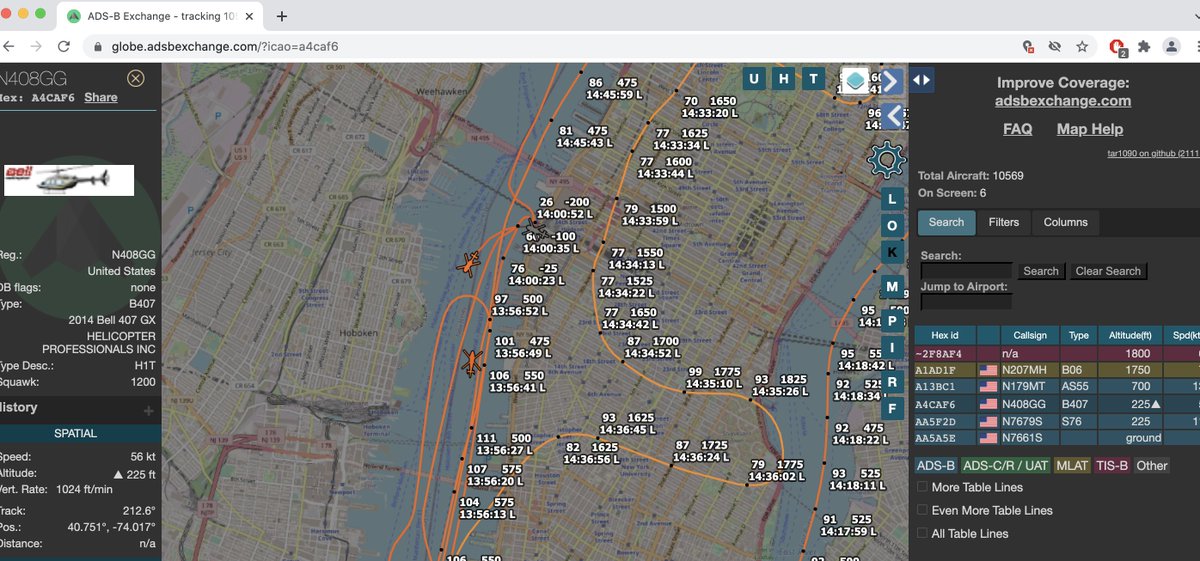Focus the Search text field

pyautogui.click(x=966, y=271)
